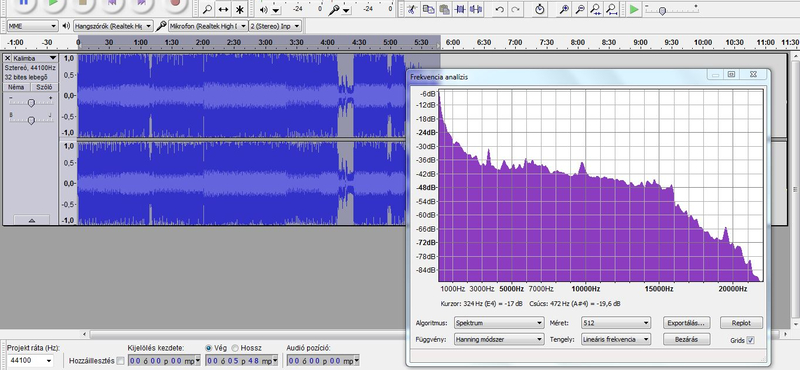The height and width of the screenshot is (370, 800).
Task: Enable the Hozzáillesztés snap checkbox
Action: 120,361
